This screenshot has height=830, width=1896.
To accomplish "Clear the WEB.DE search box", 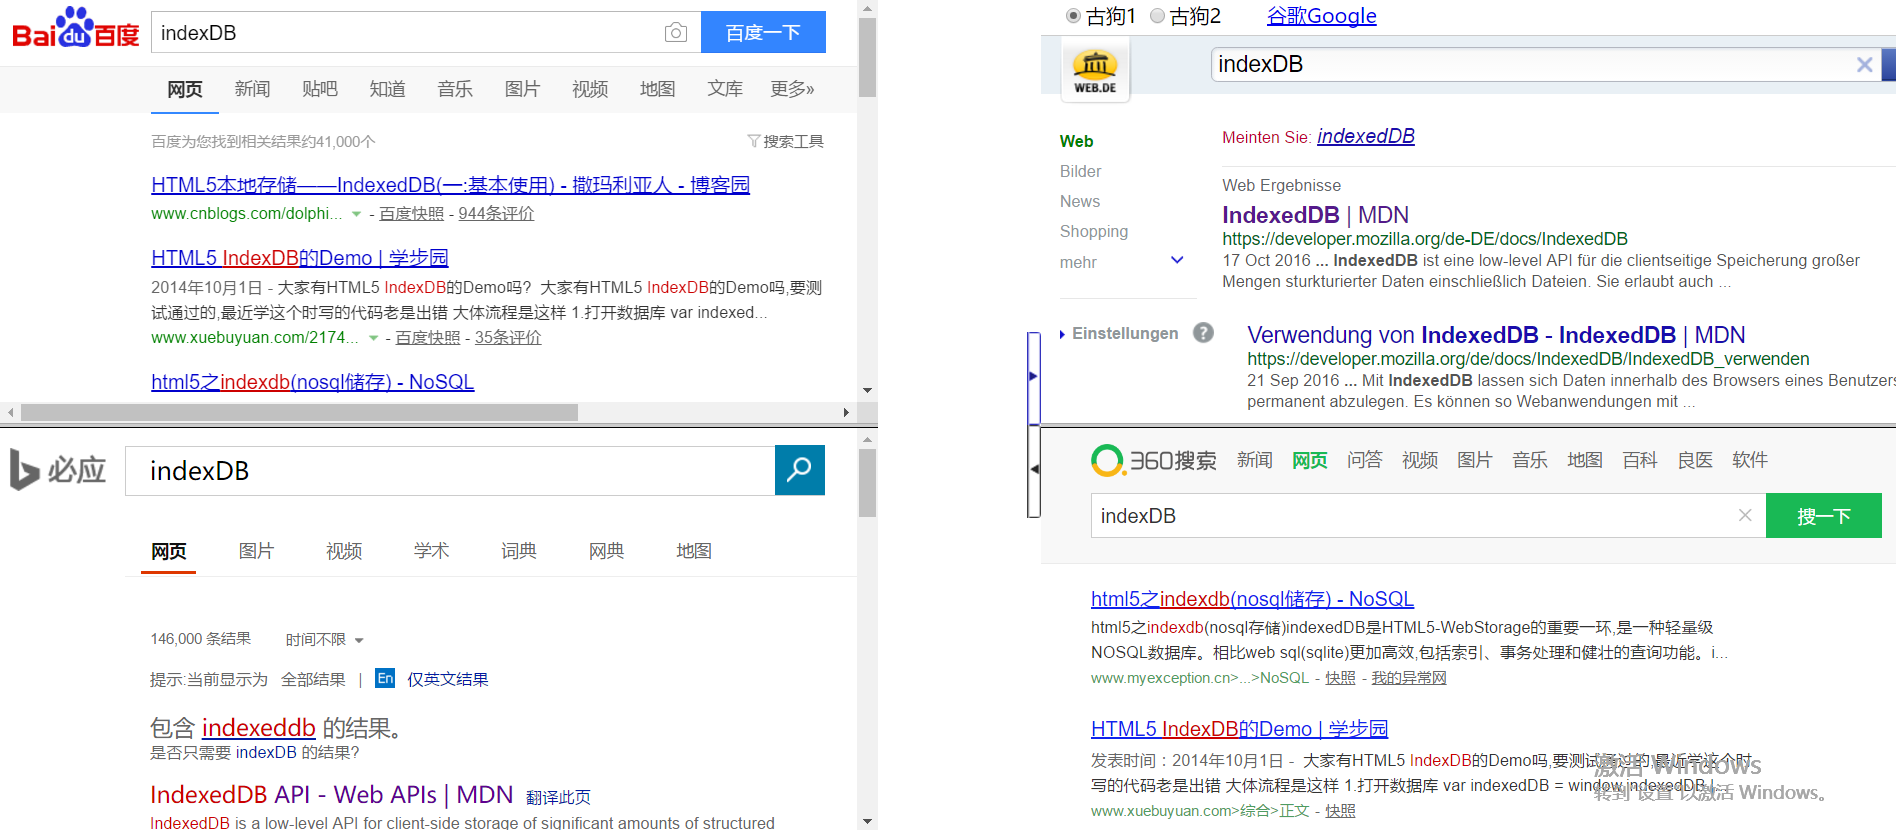I will (1864, 65).
